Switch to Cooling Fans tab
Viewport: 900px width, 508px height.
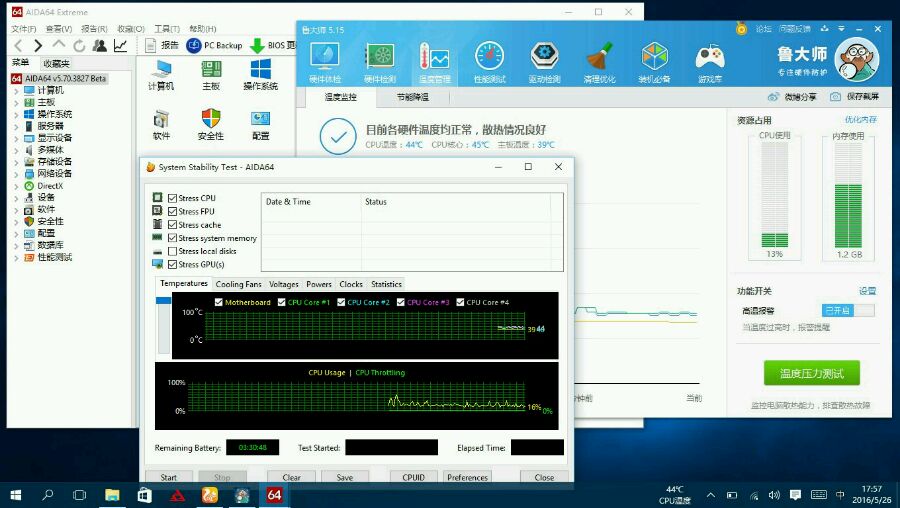(238, 284)
